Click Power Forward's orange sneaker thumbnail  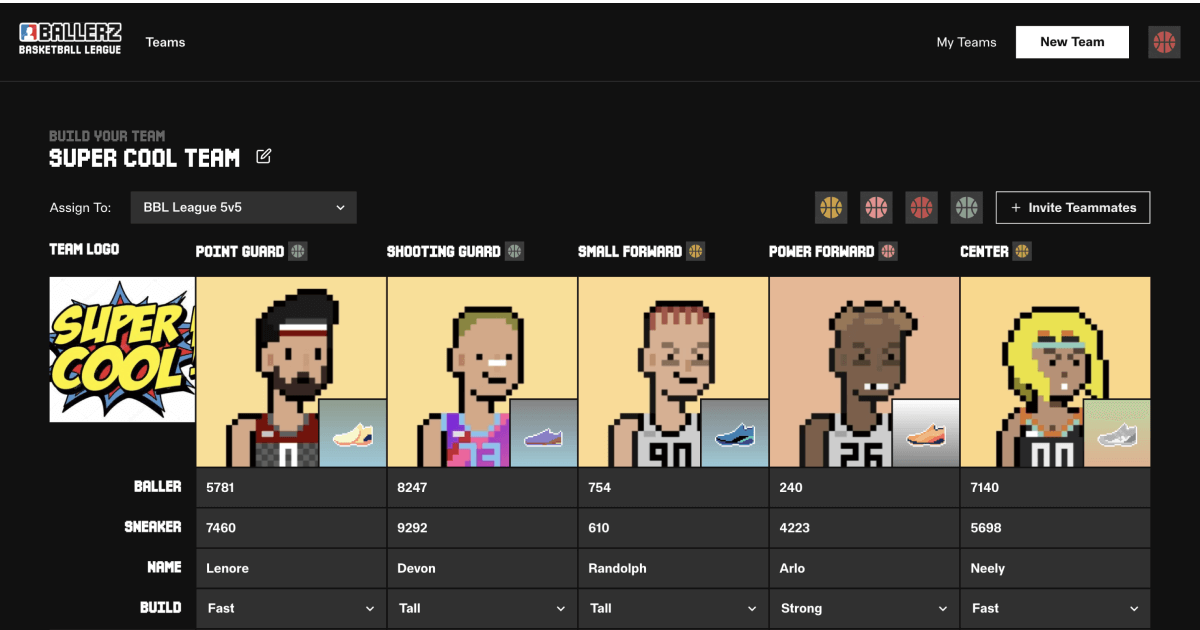coord(925,433)
